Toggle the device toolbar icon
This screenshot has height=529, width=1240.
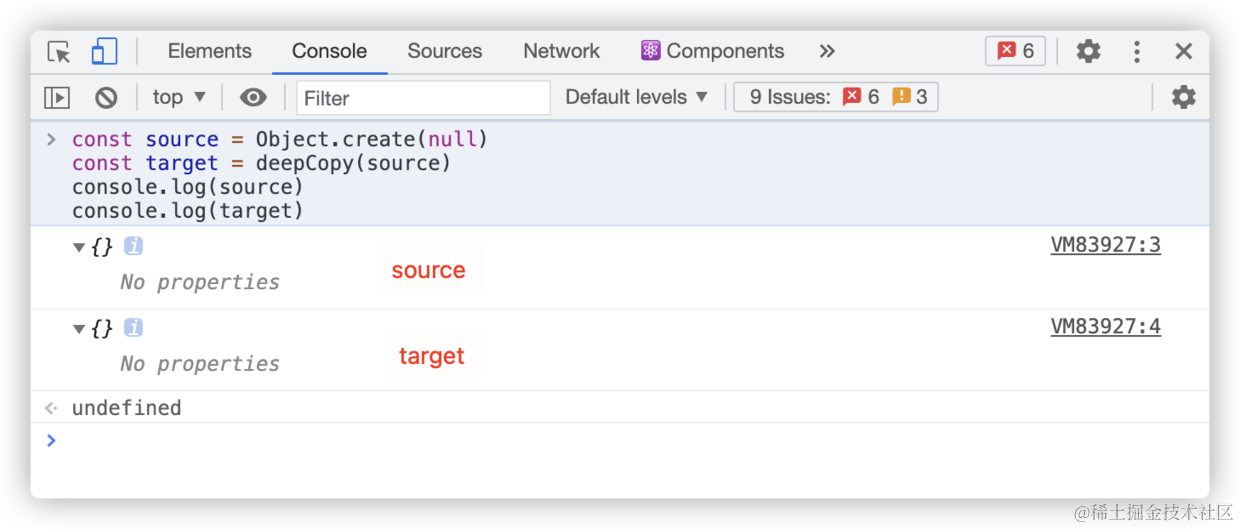pos(104,52)
